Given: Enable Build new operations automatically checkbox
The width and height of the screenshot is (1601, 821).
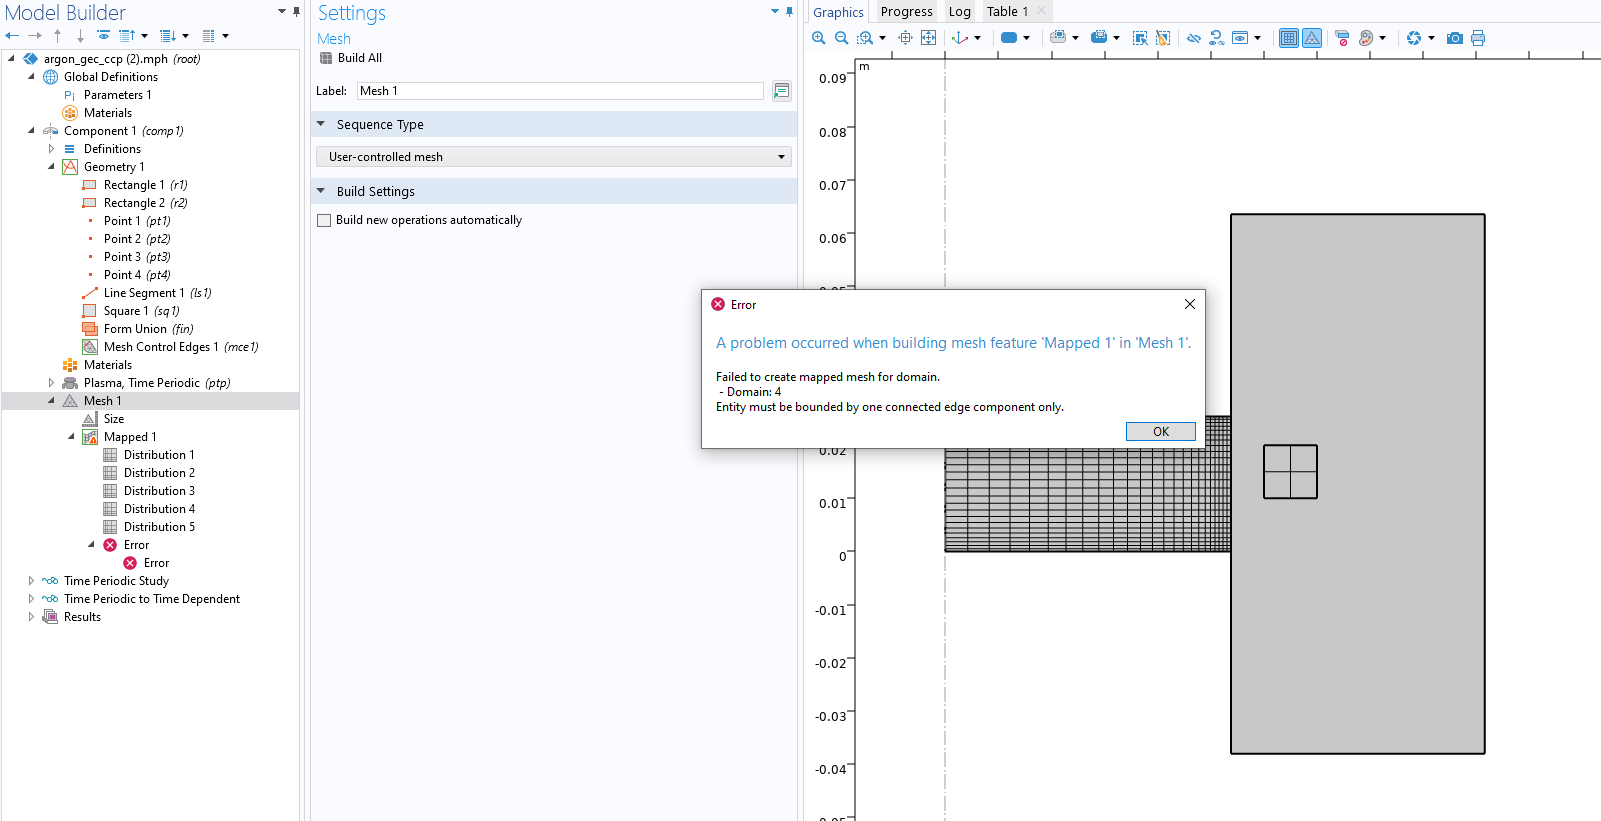Looking at the screenshot, I should [x=324, y=220].
